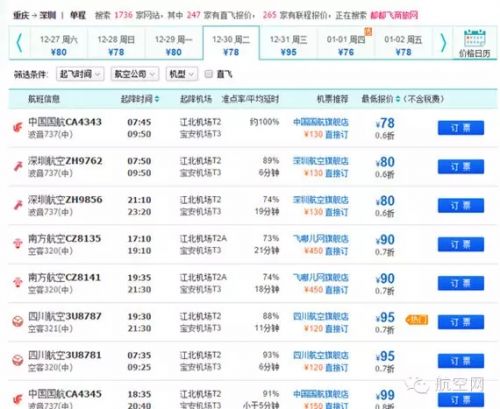Book ticket for flight CA4345
Image resolution: width=500 pixels, height=409 pixels.
461,400
